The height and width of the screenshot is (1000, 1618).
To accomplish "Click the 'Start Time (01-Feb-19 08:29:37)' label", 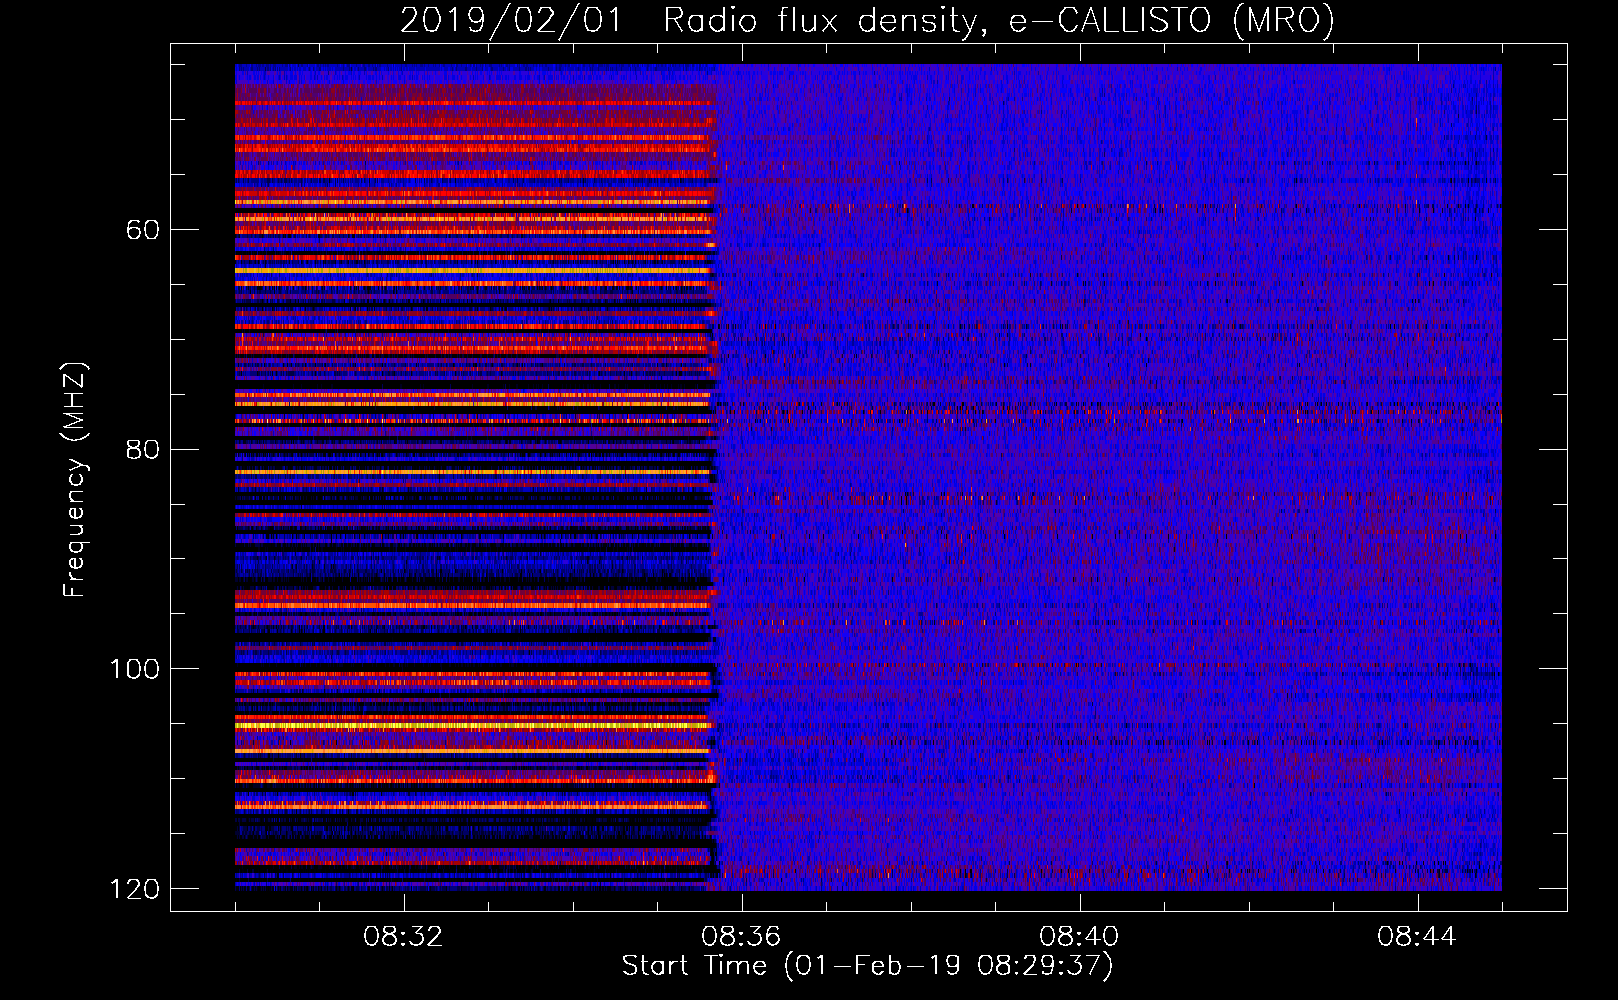I will (867, 966).
